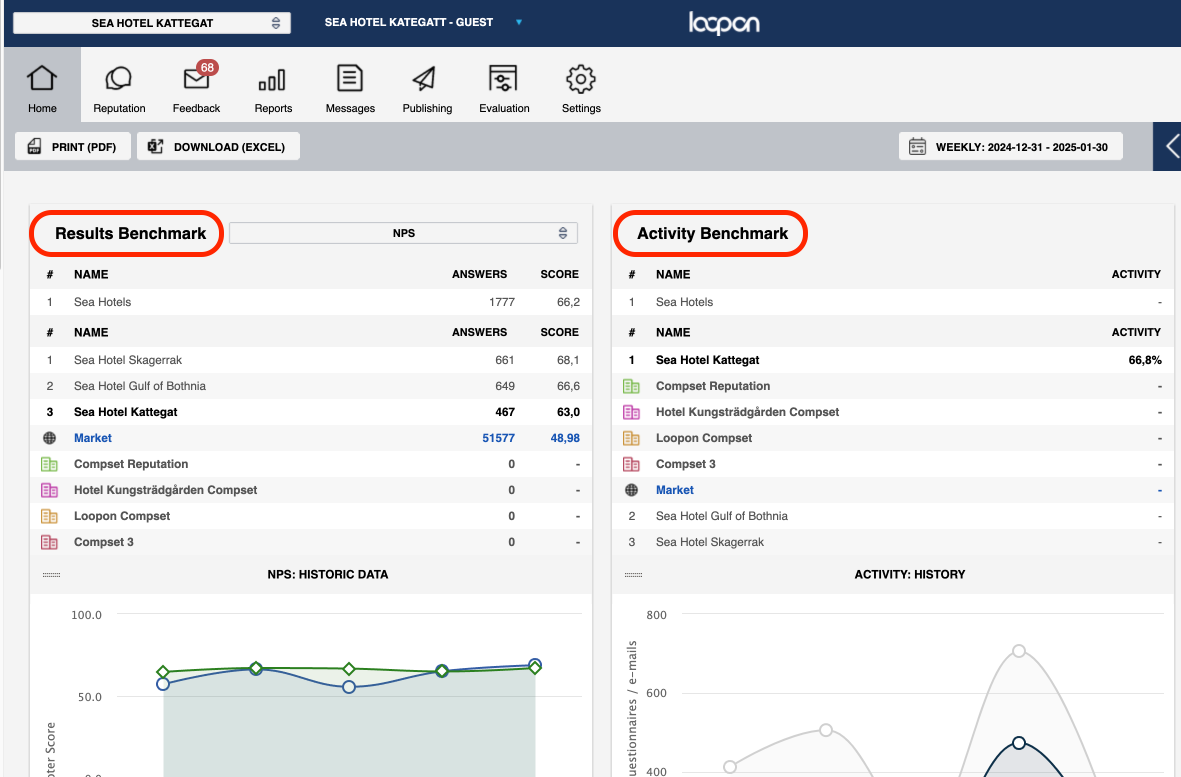Viewport: 1181px width, 777px height.
Task: Click red Compset 3 icon in Results Benchmark
Action: 49,542
